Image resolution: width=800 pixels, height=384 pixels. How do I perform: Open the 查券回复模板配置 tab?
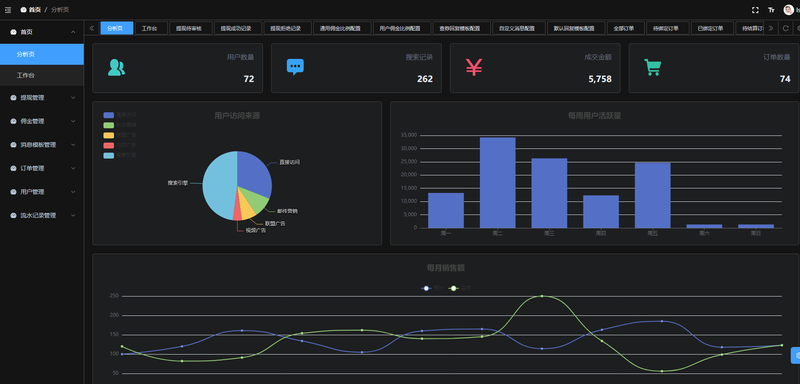pyautogui.click(x=462, y=28)
